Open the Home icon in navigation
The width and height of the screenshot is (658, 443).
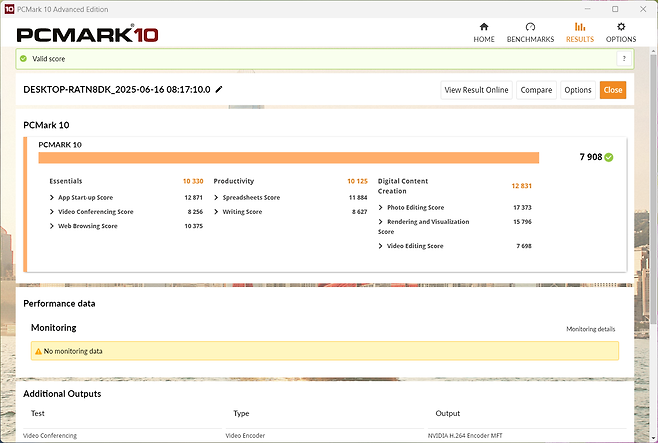484,27
